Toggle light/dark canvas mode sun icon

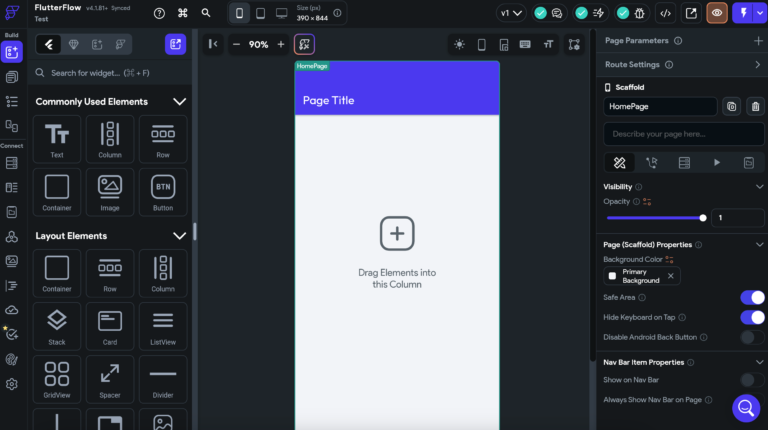[459, 44]
